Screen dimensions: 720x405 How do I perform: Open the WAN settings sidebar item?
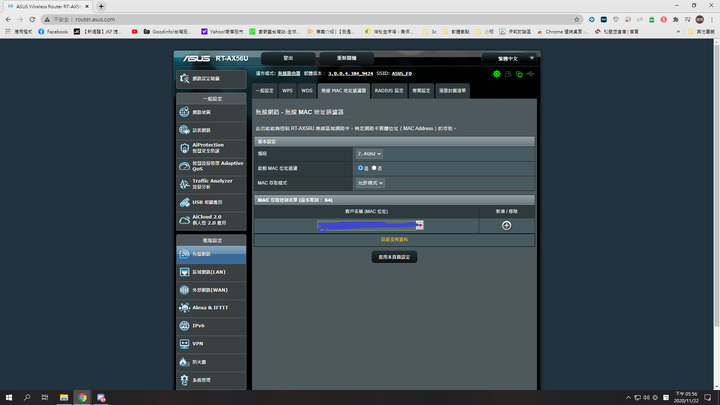(211, 290)
